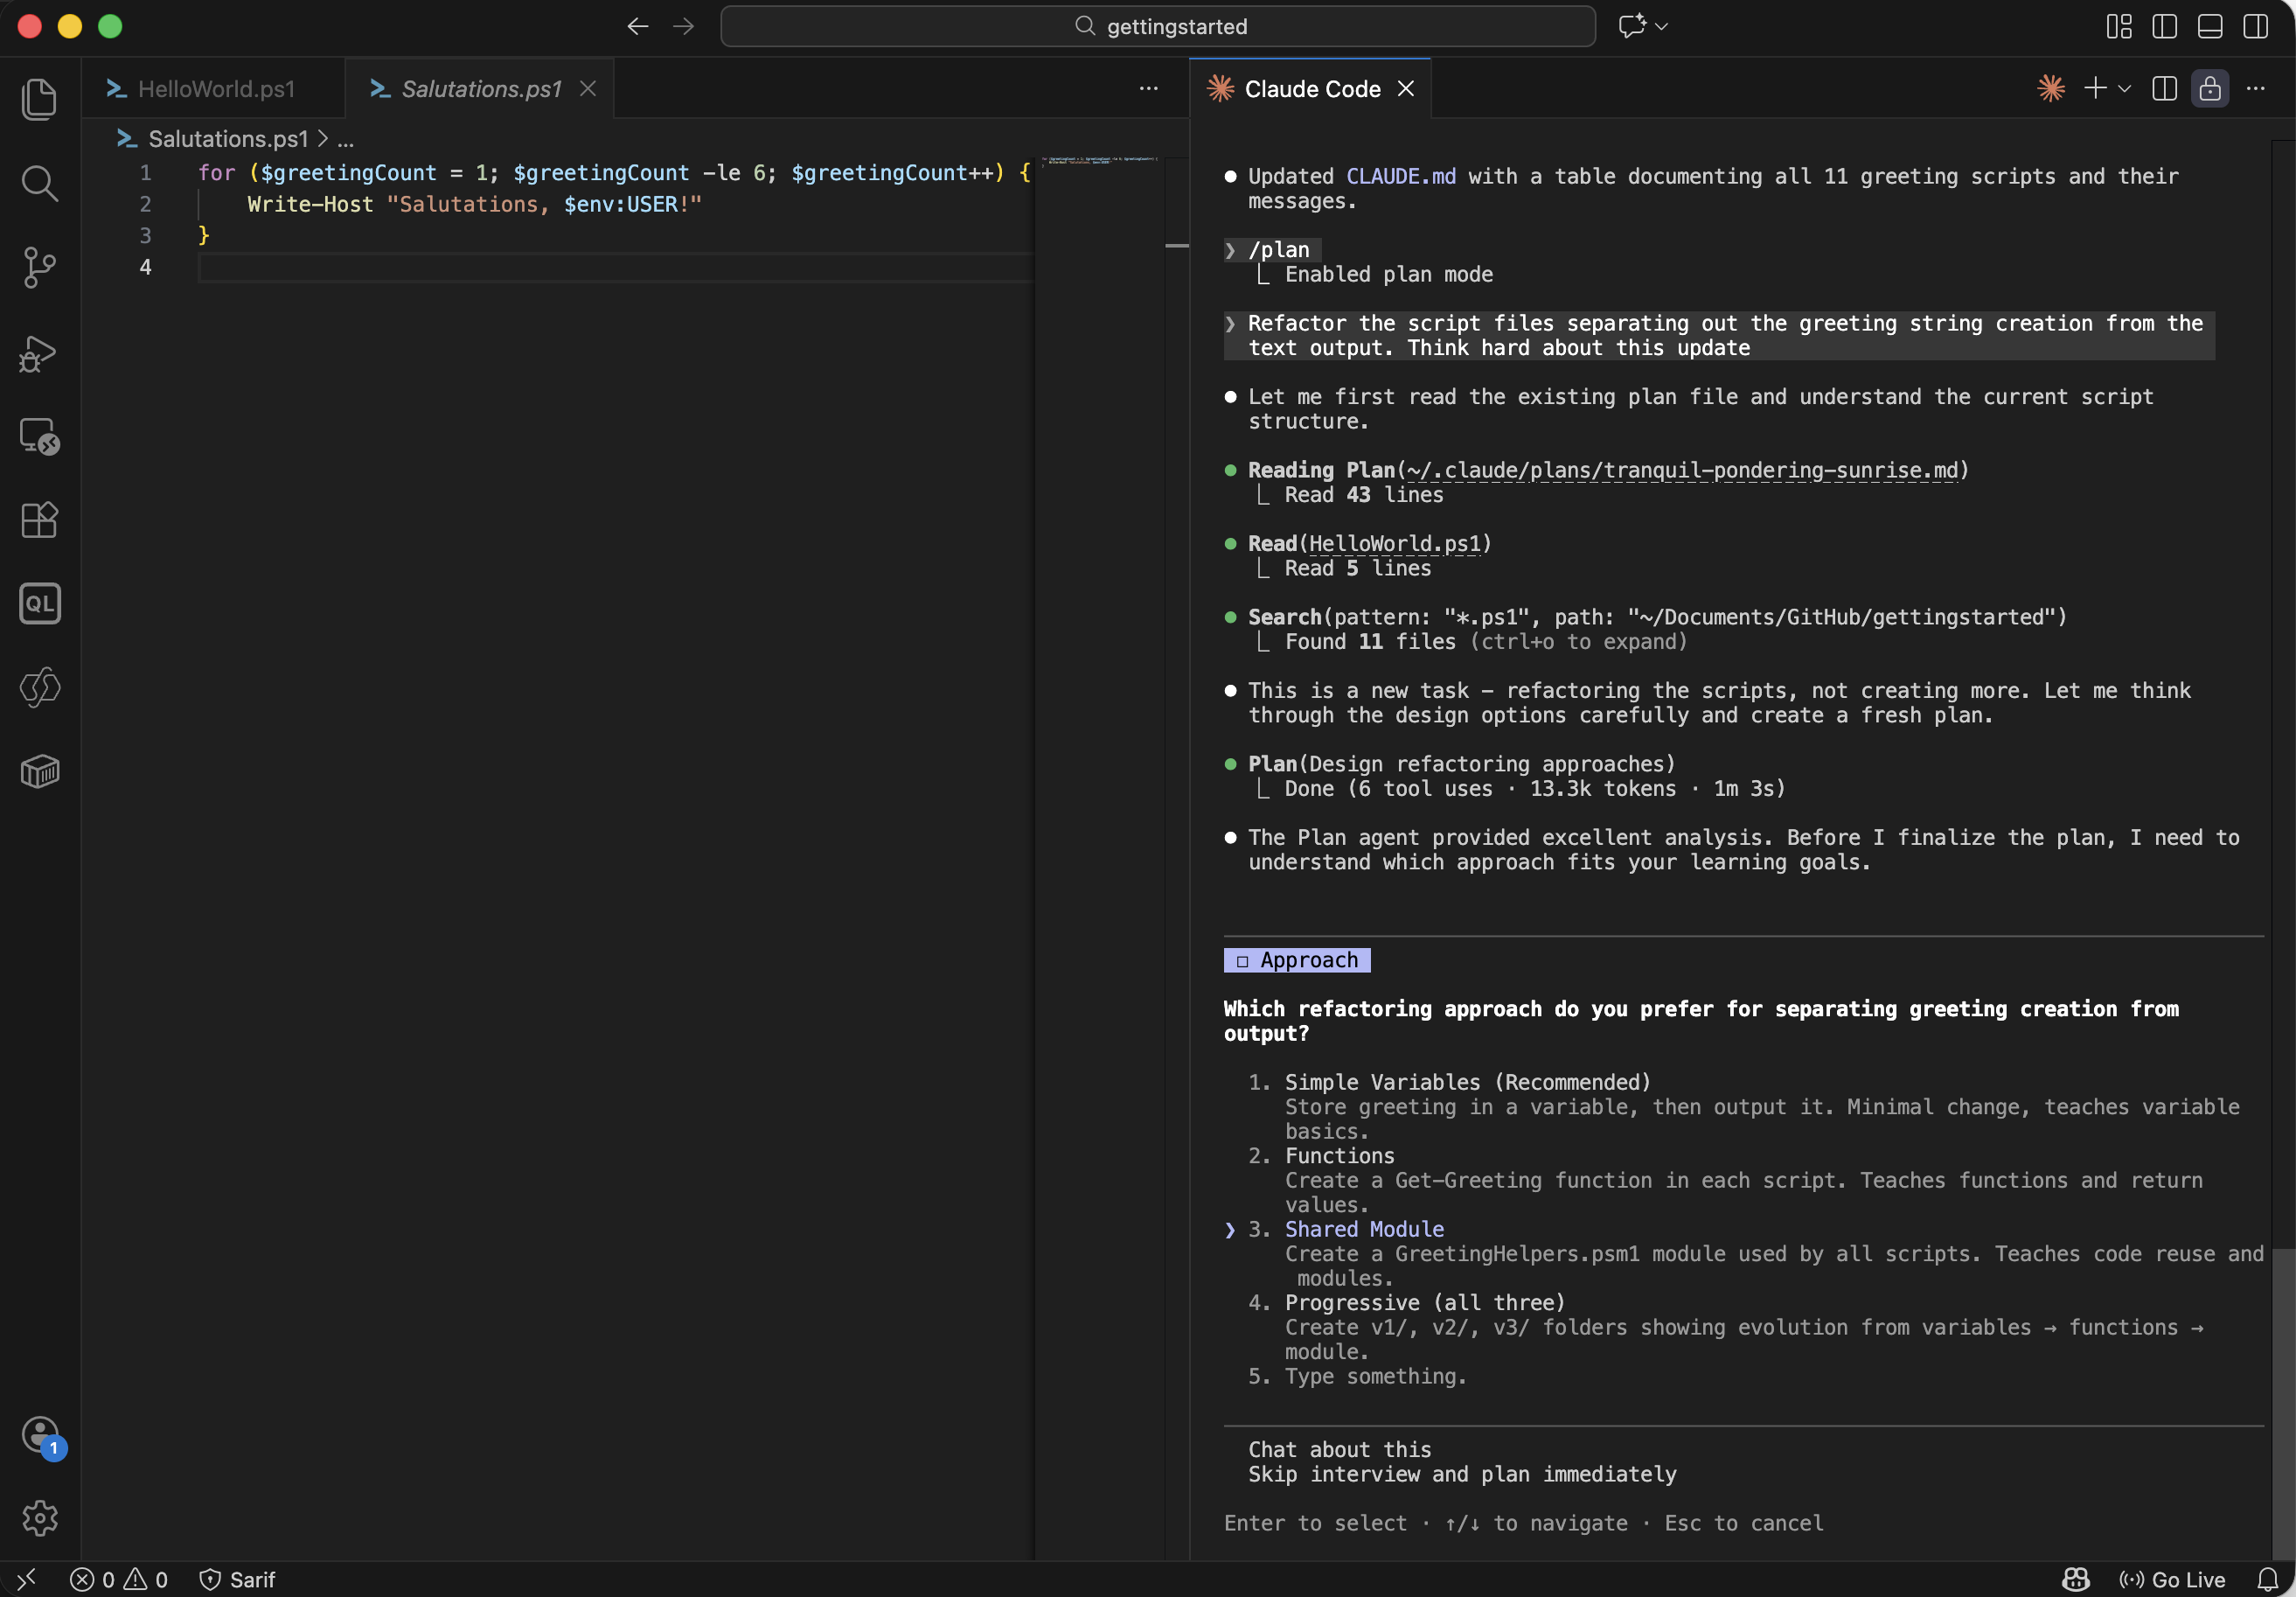Toggle the editor group lock icon
Viewport: 2296px width, 1597px height.
coord(2210,89)
